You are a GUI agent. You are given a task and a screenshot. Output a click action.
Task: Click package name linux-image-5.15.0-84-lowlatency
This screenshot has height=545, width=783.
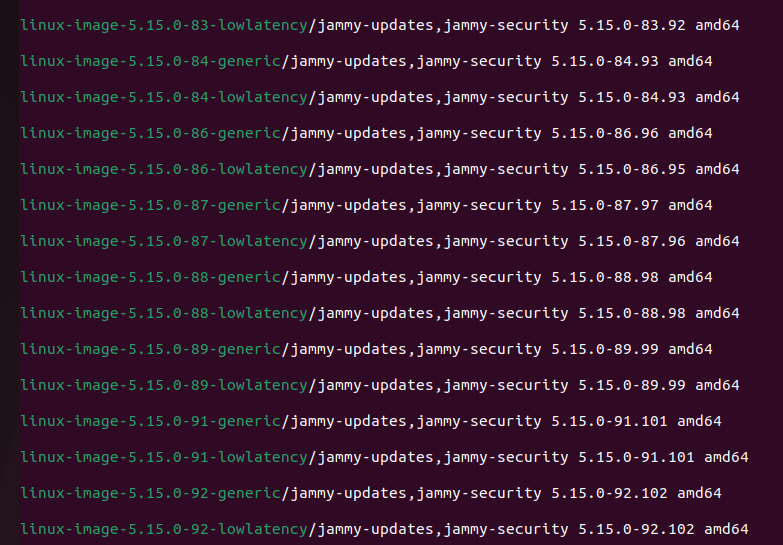click(x=164, y=97)
